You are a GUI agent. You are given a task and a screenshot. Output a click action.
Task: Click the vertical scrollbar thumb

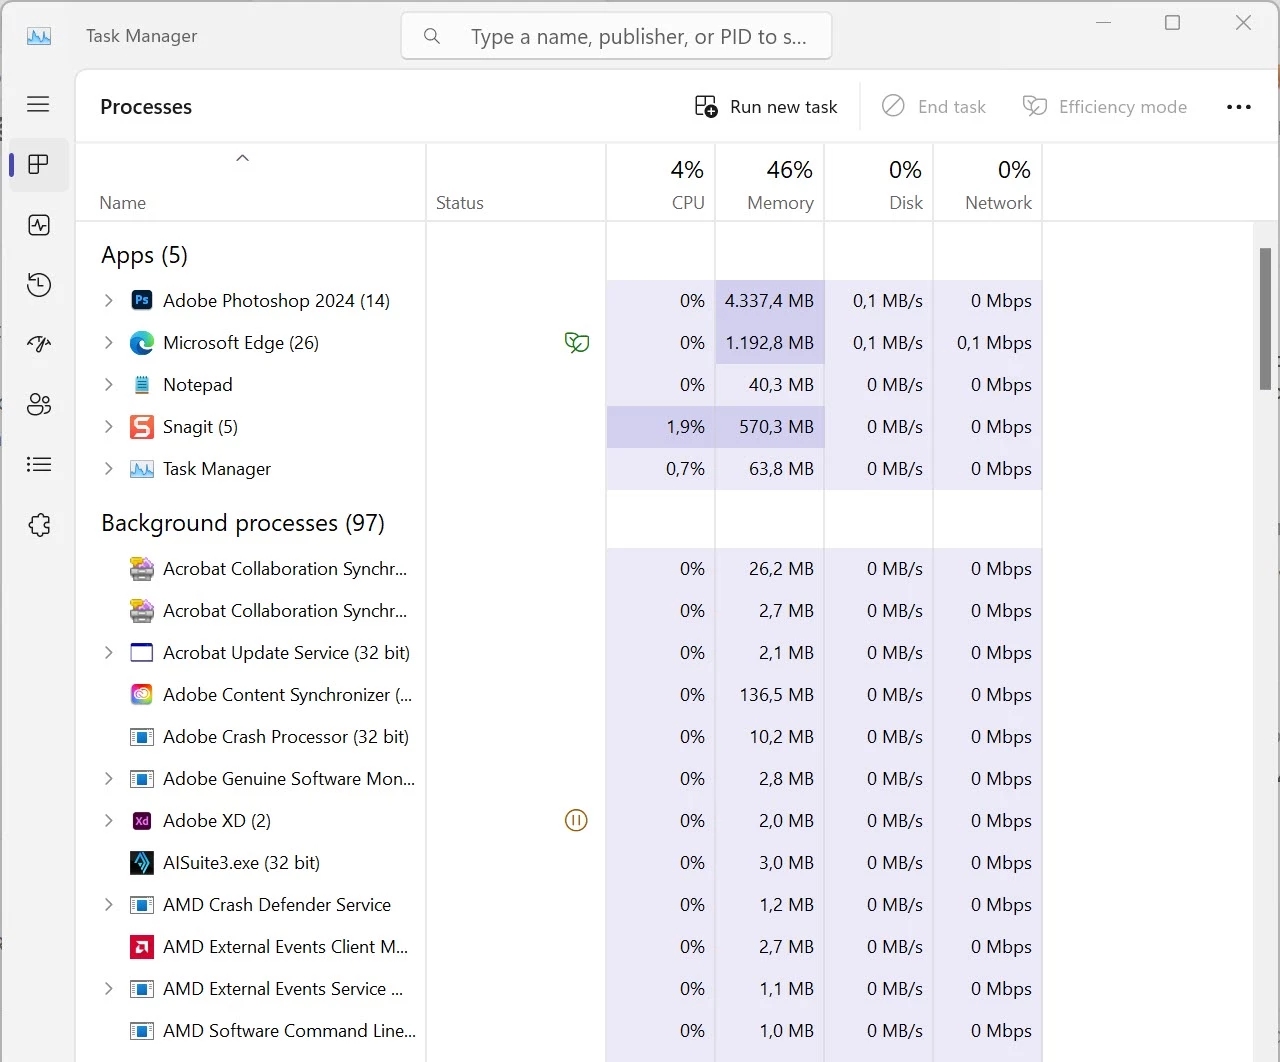[x=1265, y=318]
